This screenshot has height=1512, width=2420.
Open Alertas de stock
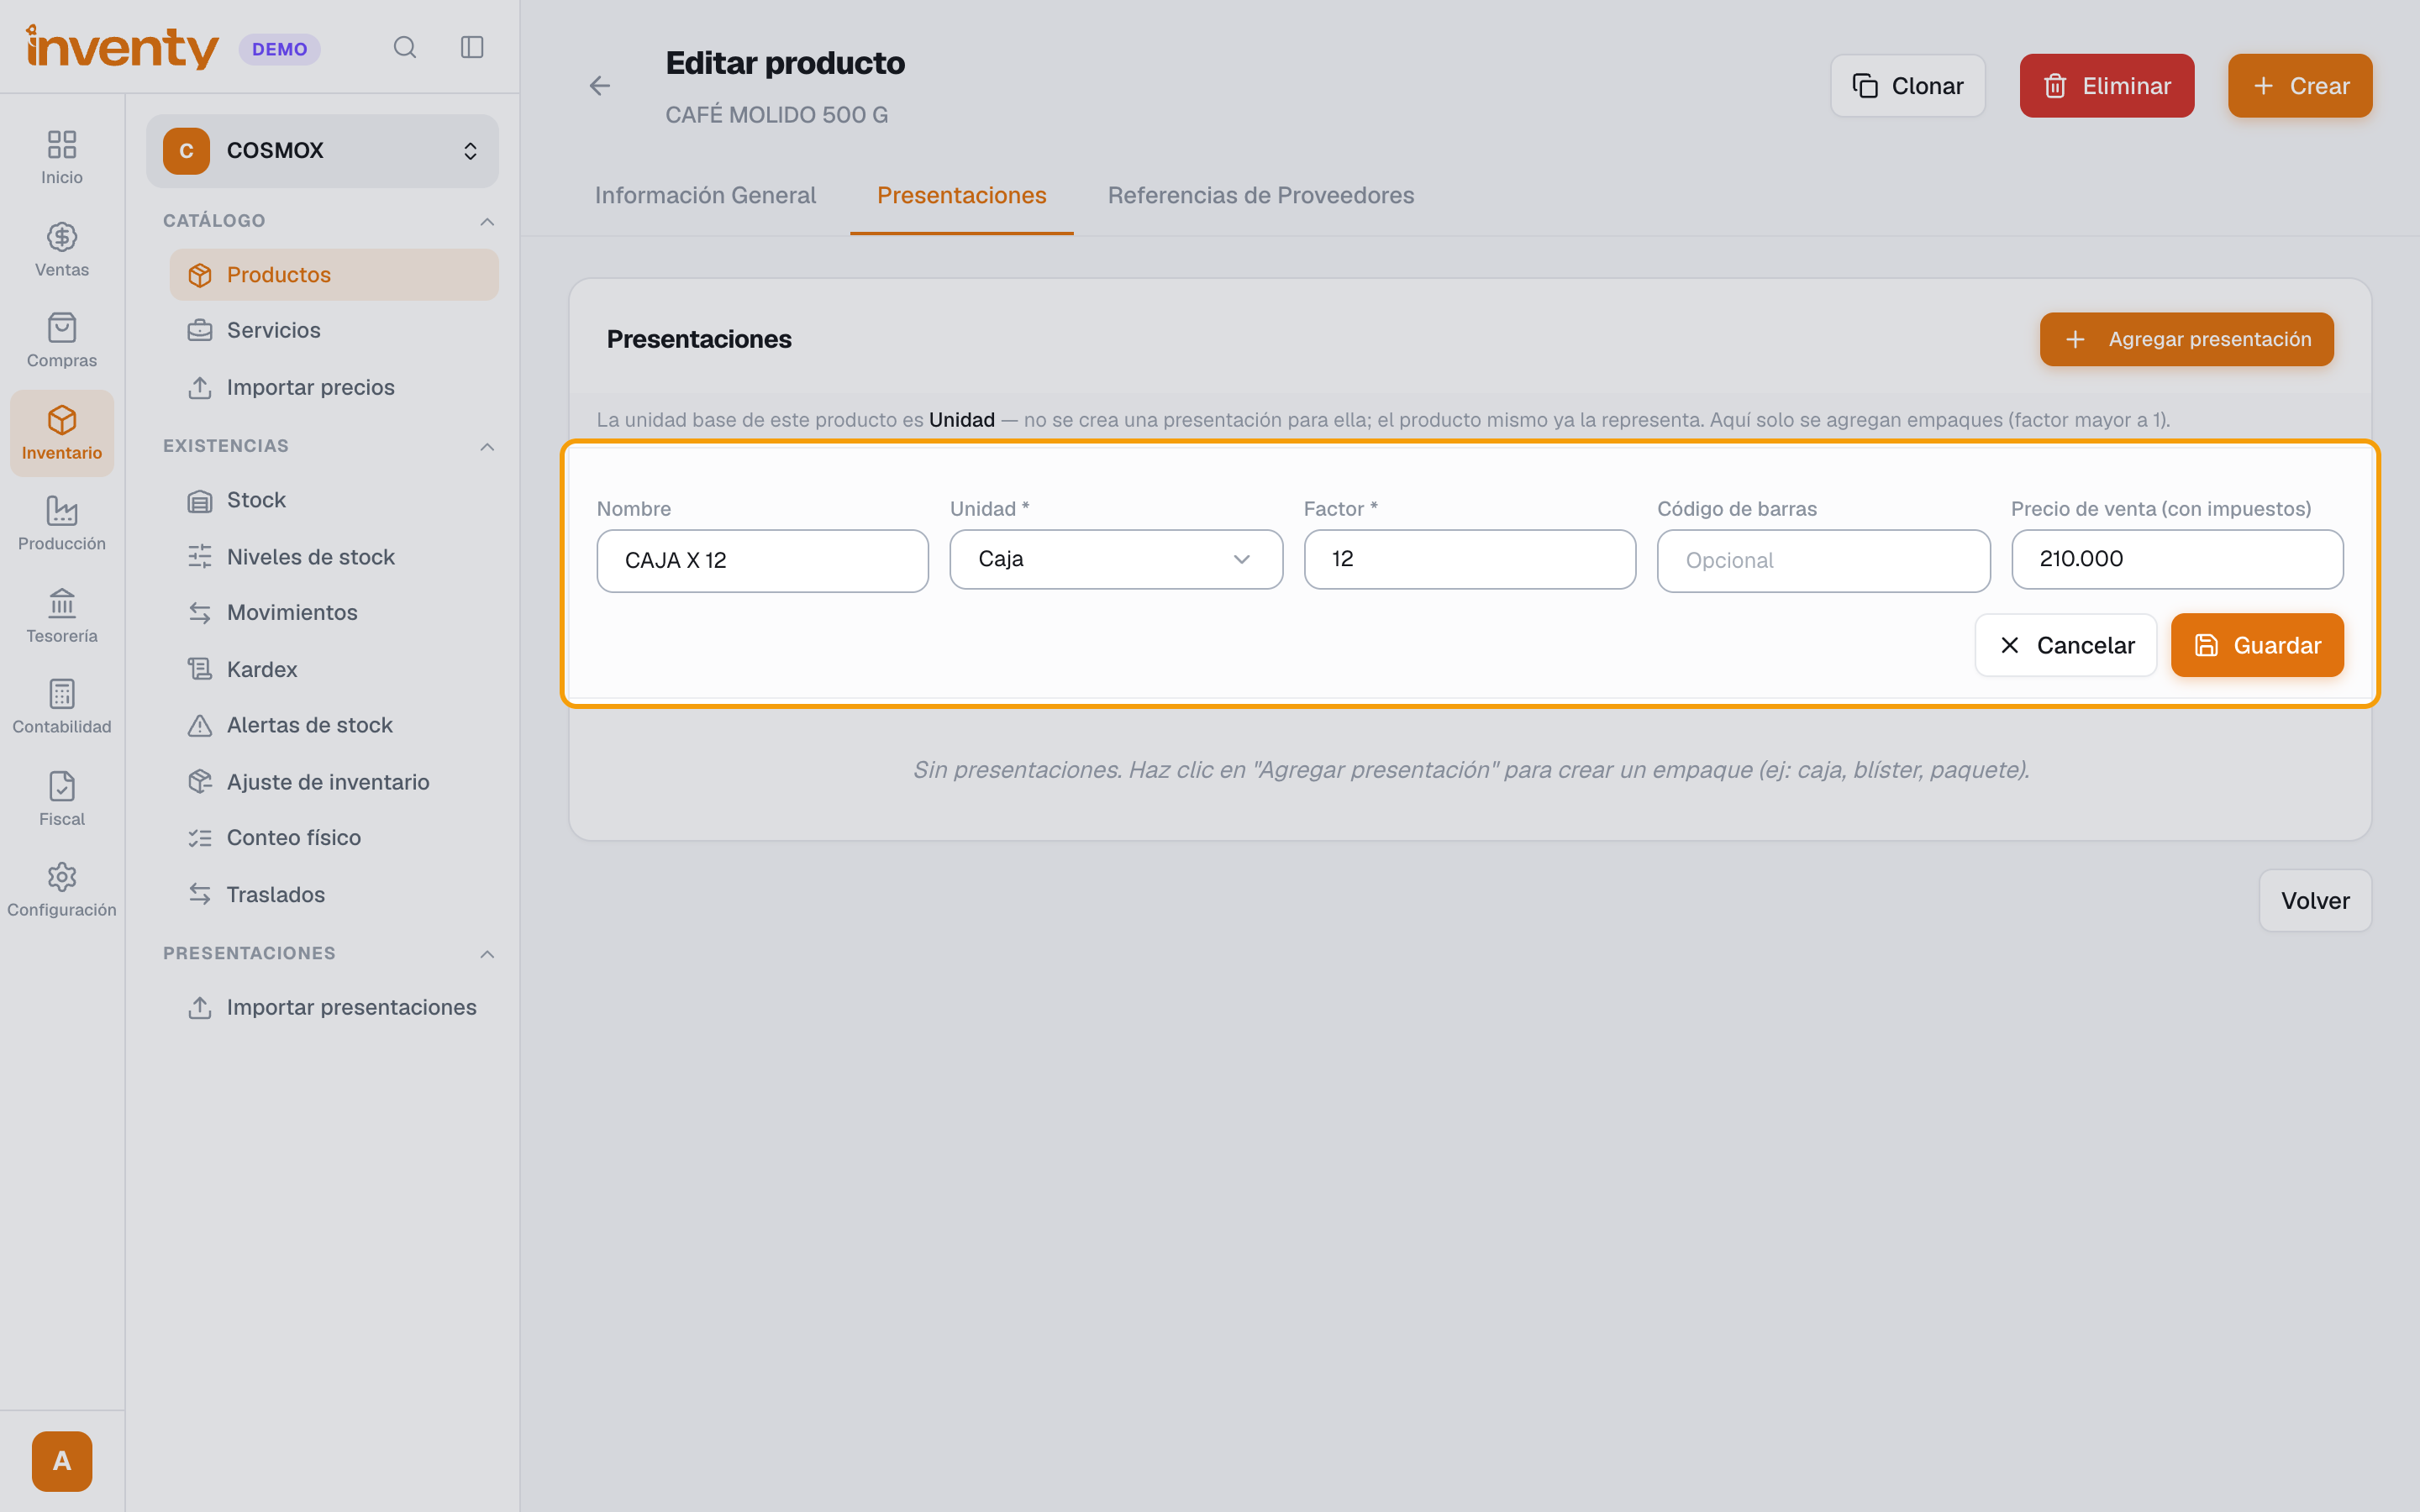click(x=334, y=725)
